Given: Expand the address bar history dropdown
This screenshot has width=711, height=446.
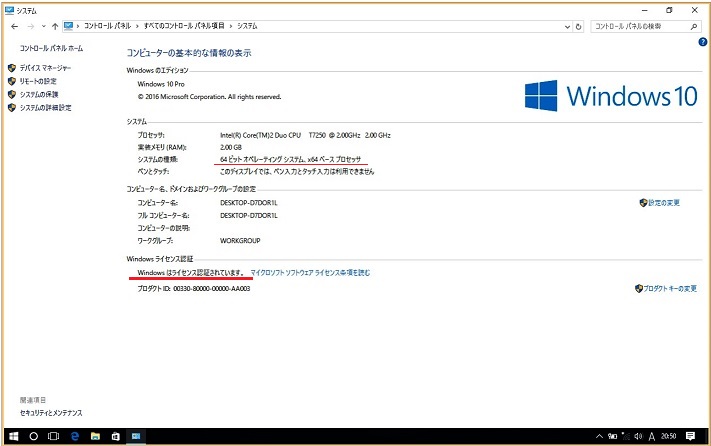Looking at the screenshot, I should [x=566, y=26].
